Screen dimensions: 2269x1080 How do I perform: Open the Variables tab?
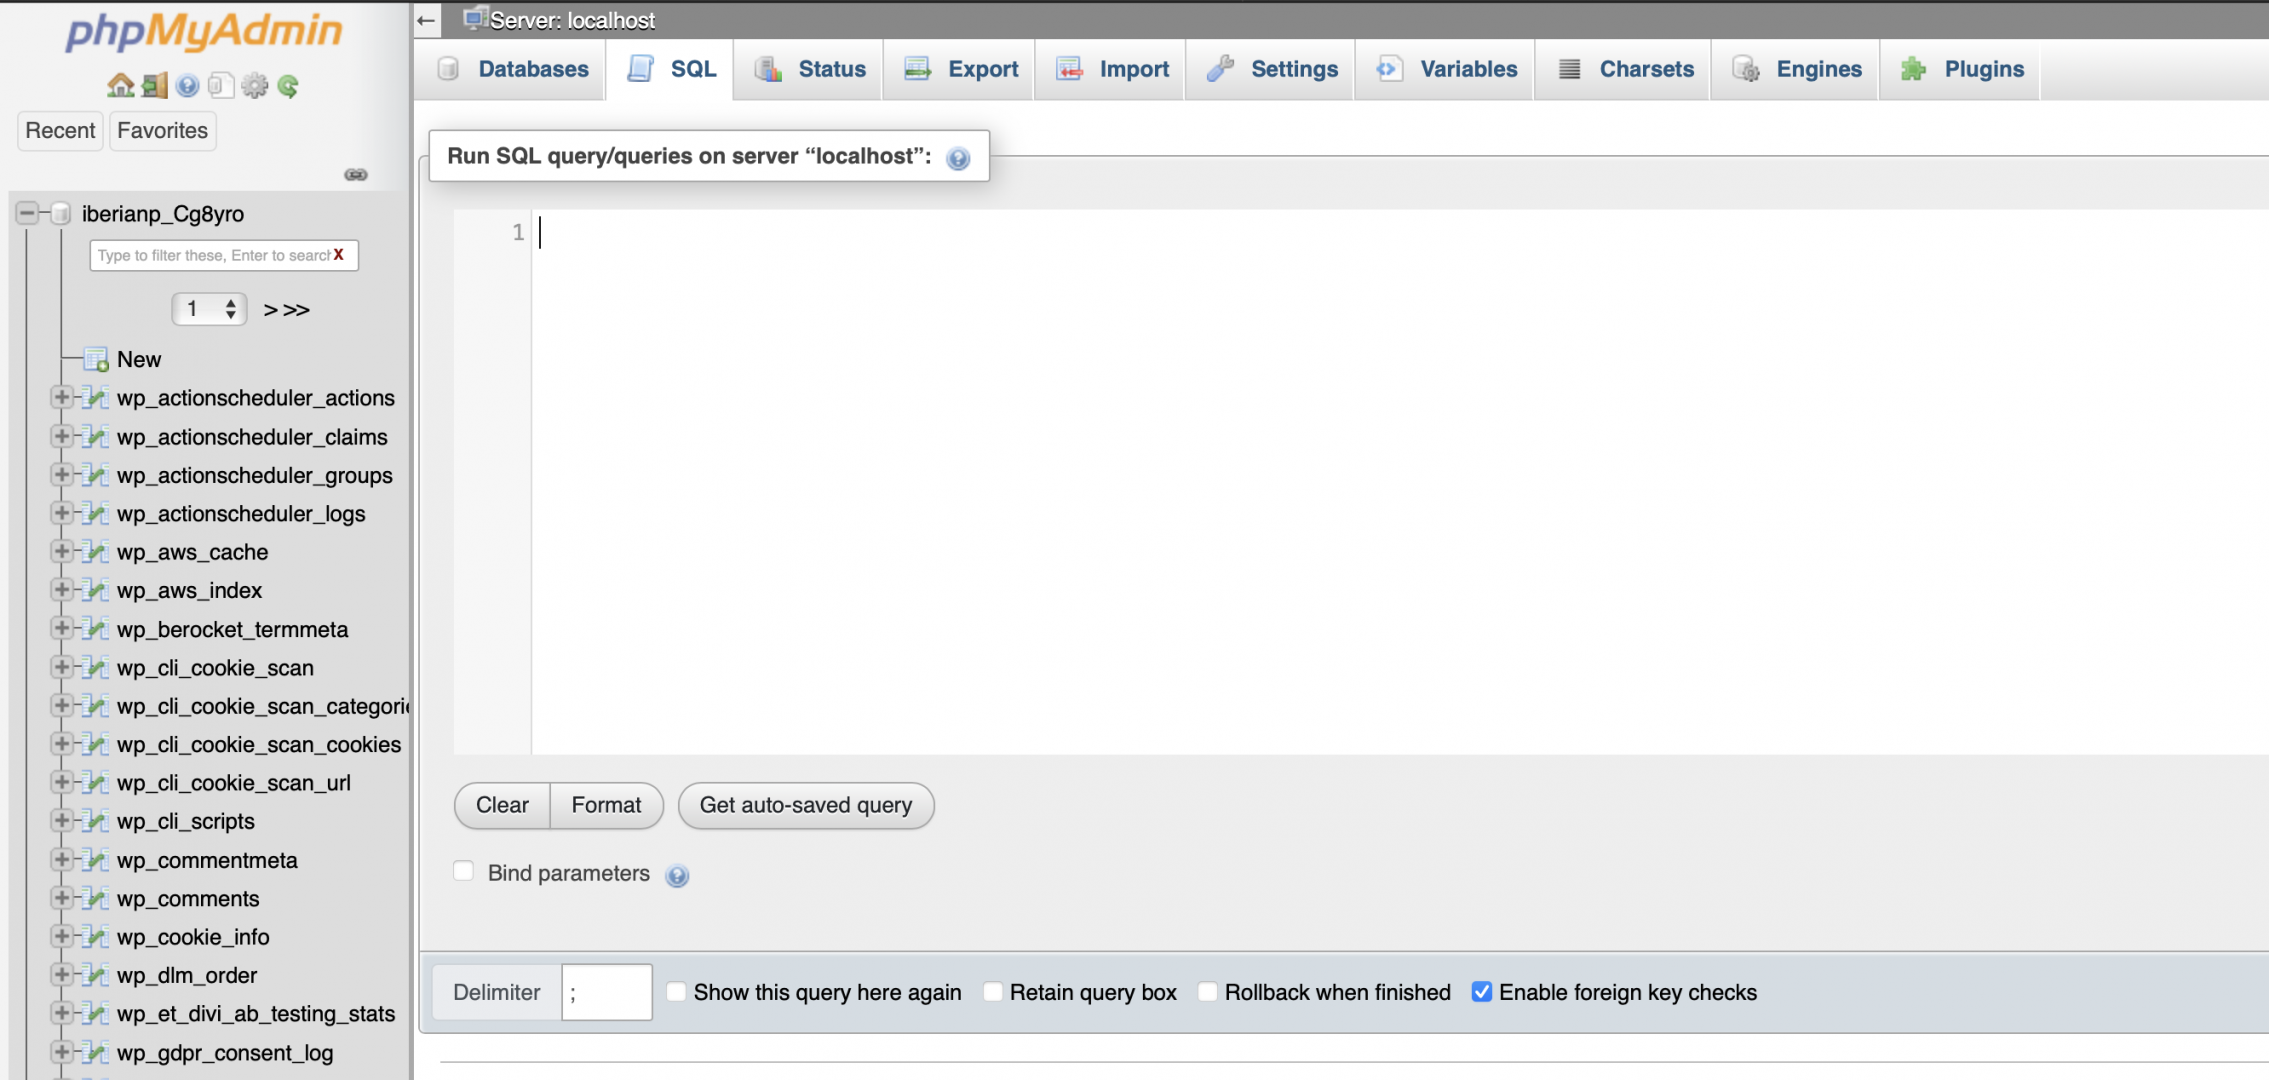coord(1446,69)
